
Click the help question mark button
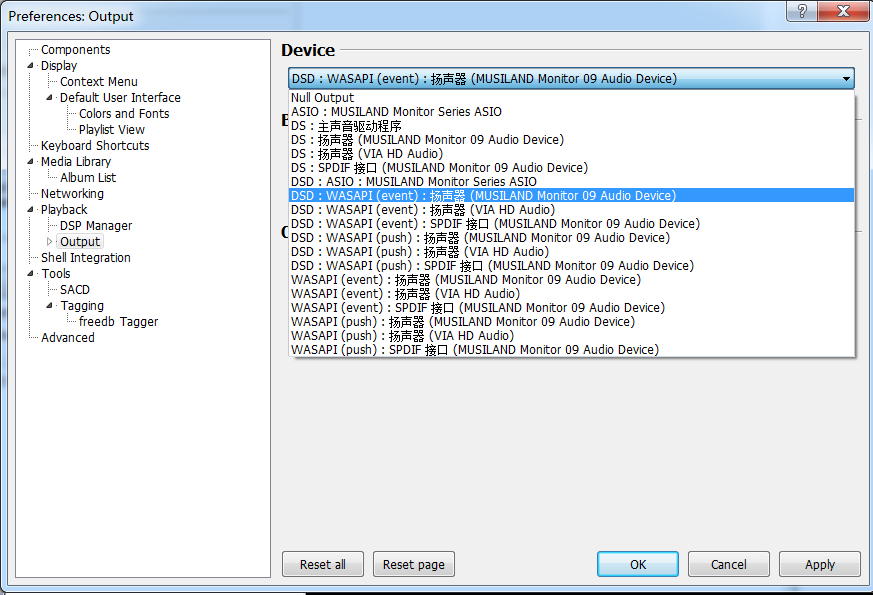tap(799, 11)
